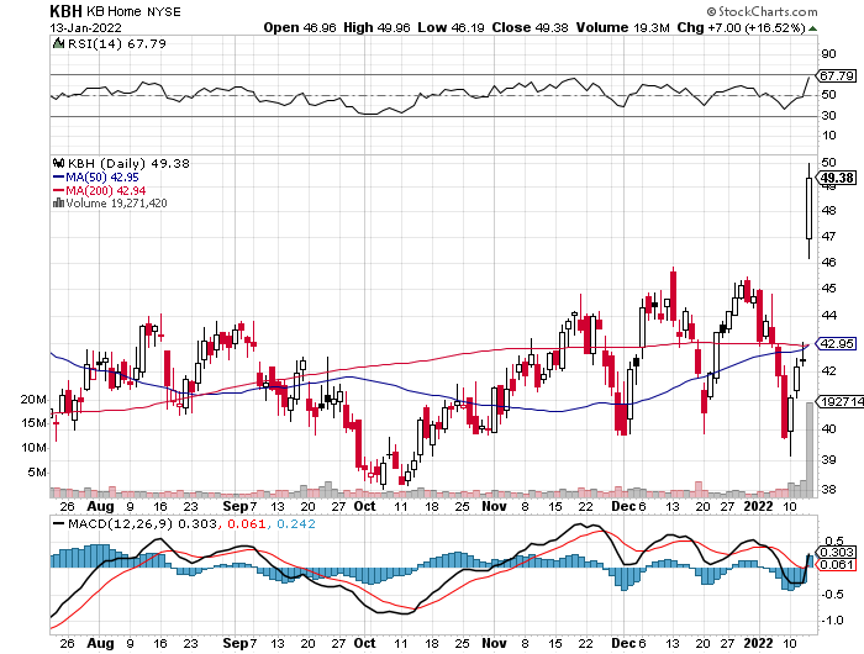Viewport: 864px width, 654px height.
Task: Click the 13-Jan-2022 date label
Action: pyautogui.click(x=86, y=28)
